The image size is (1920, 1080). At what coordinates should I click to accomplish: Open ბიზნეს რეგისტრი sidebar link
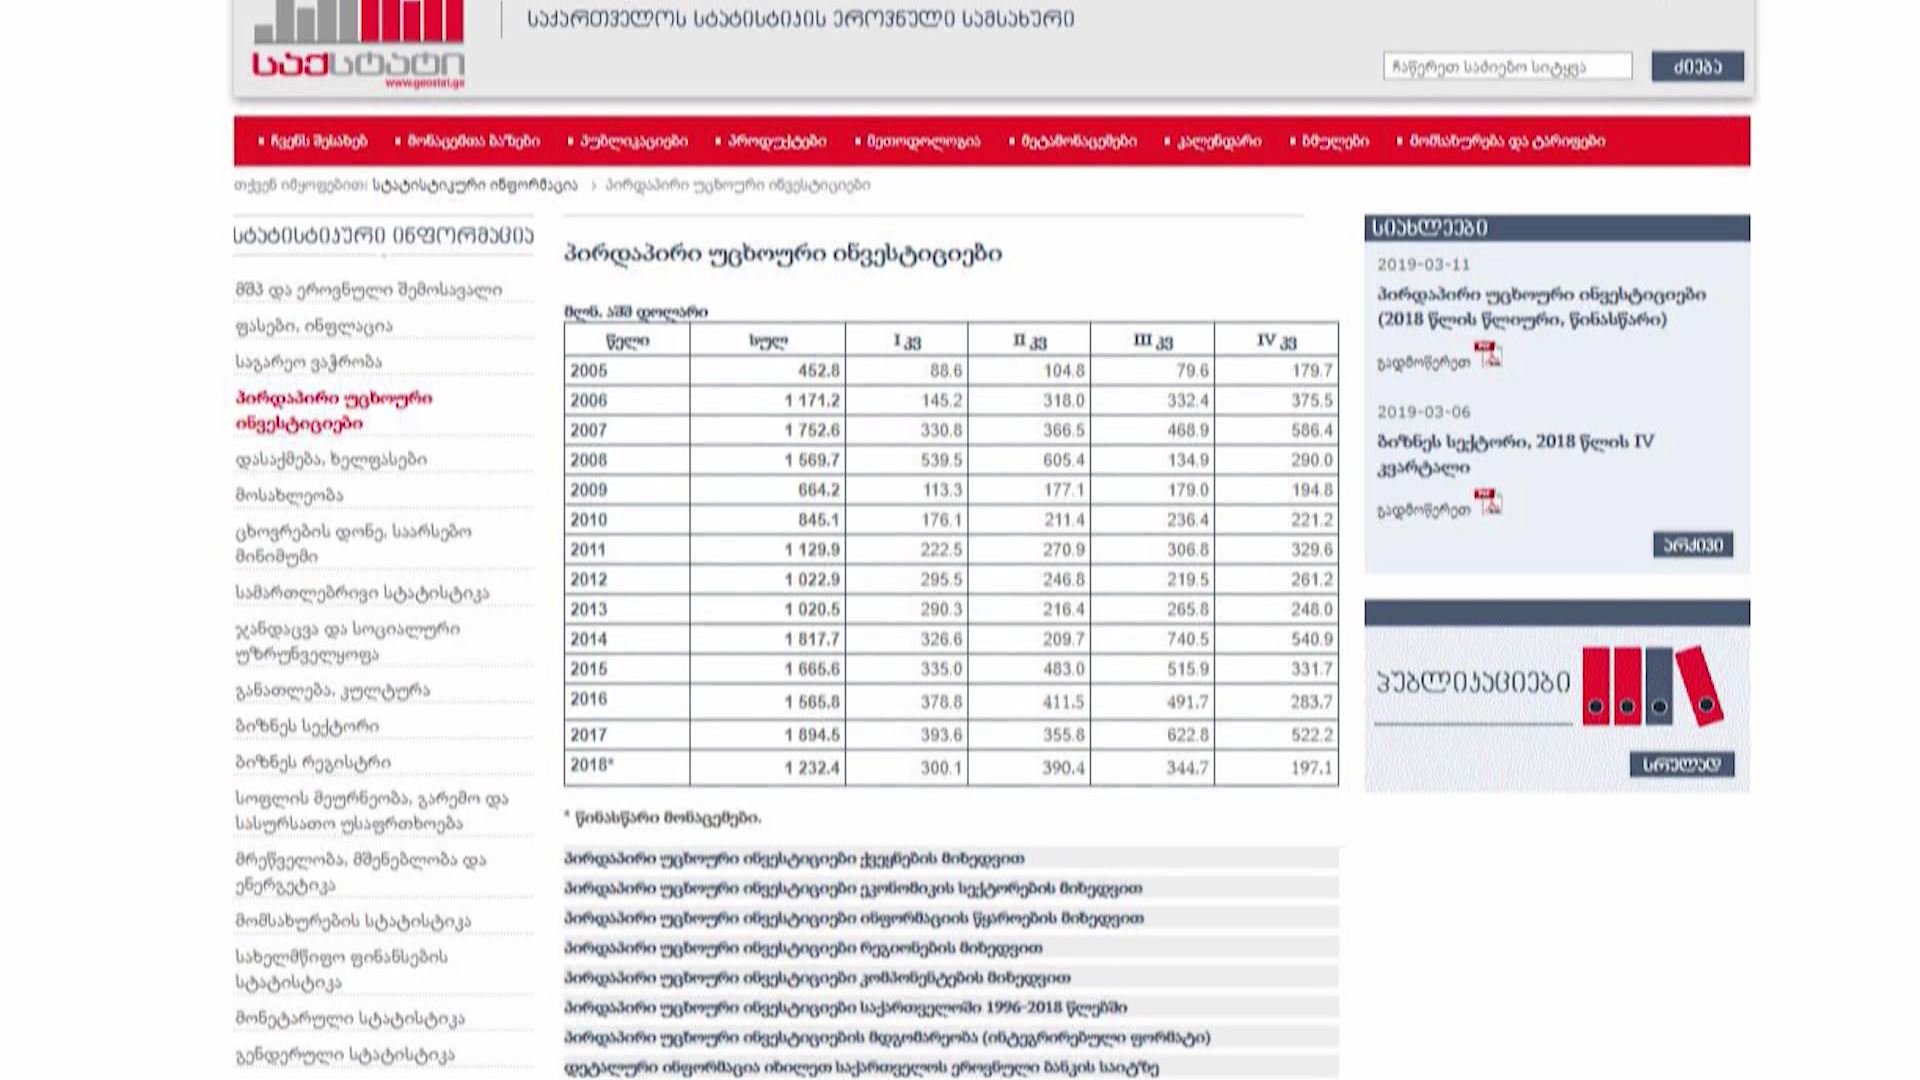click(x=313, y=762)
